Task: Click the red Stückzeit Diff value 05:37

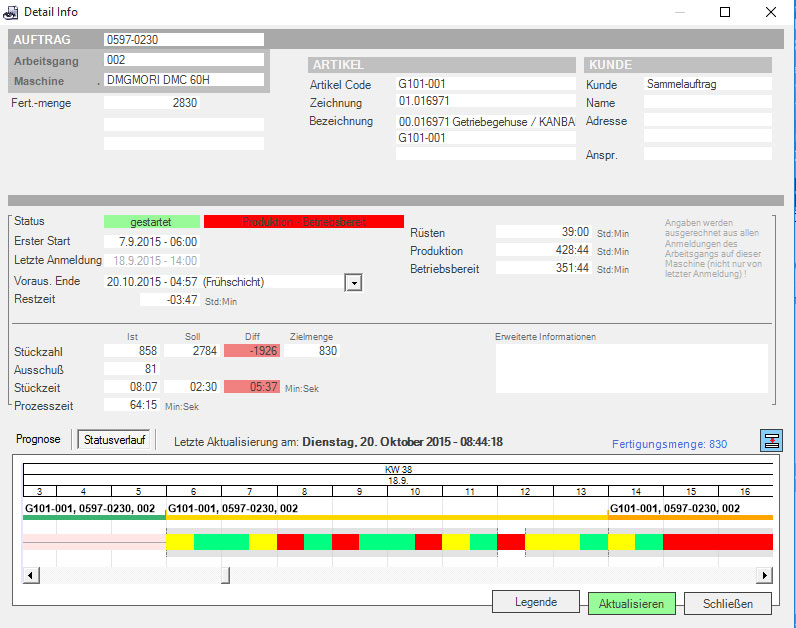Action: tap(252, 387)
